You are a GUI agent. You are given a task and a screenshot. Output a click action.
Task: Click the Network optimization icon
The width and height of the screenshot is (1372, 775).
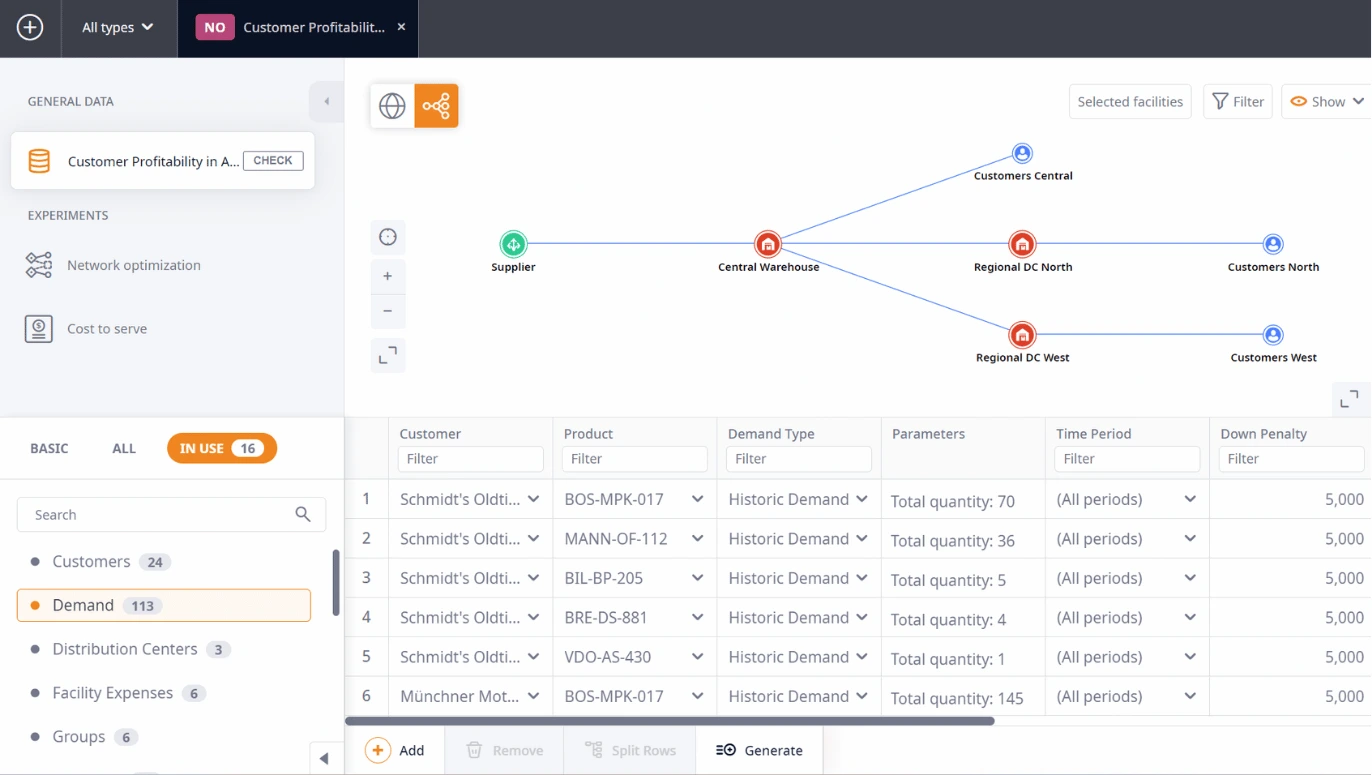[38, 265]
